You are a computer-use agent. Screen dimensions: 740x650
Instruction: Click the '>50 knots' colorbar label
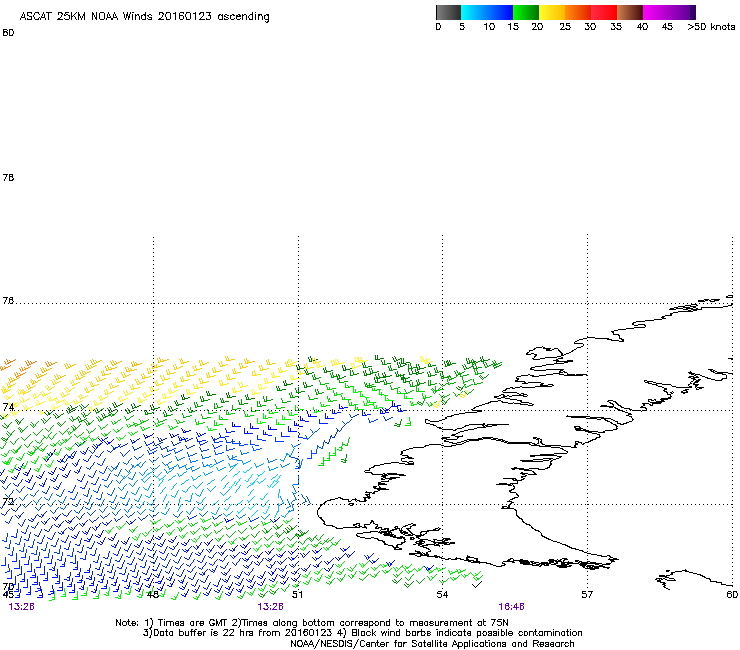711,27
